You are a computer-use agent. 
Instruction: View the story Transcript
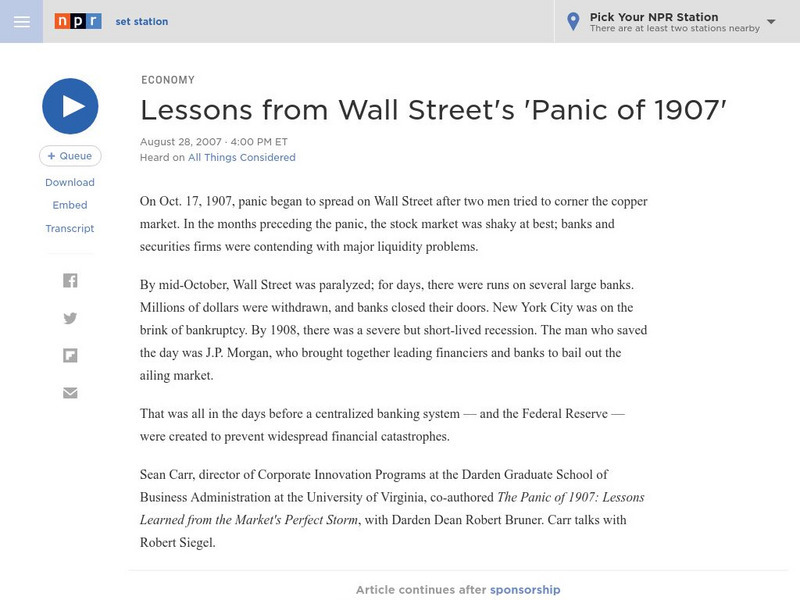70,228
